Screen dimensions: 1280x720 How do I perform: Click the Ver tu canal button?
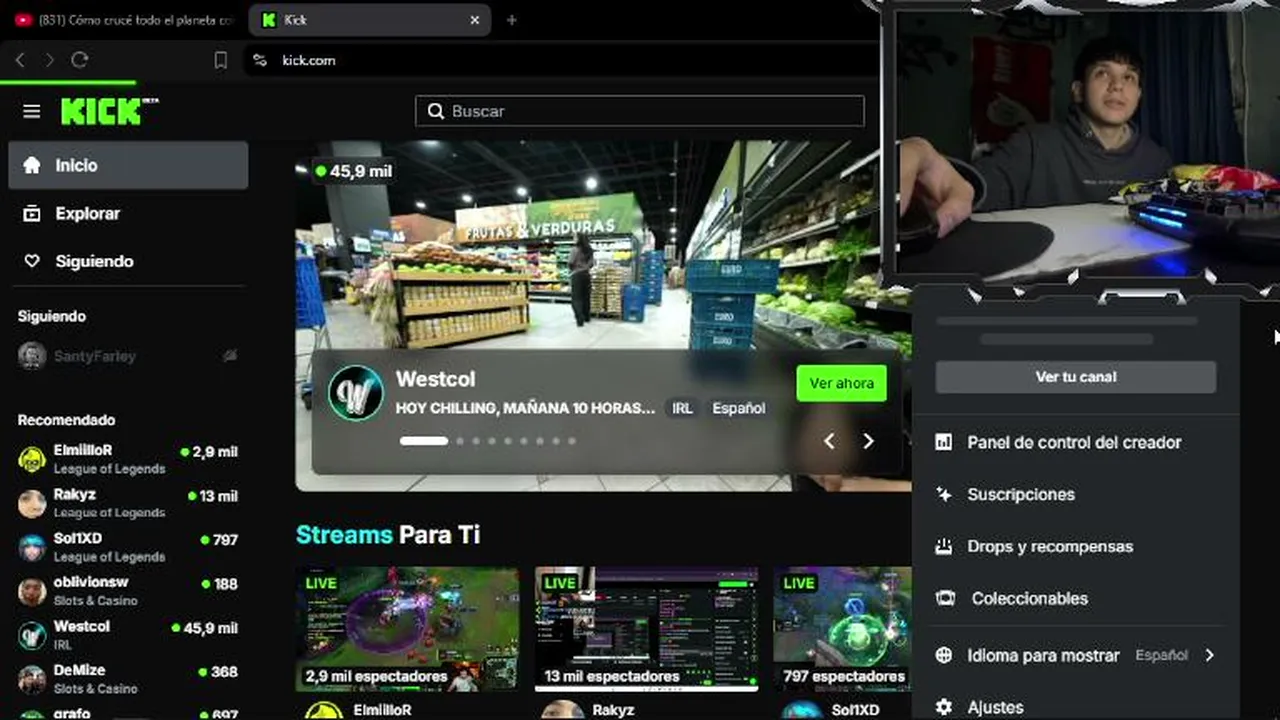pyautogui.click(x=1076, y=377)
